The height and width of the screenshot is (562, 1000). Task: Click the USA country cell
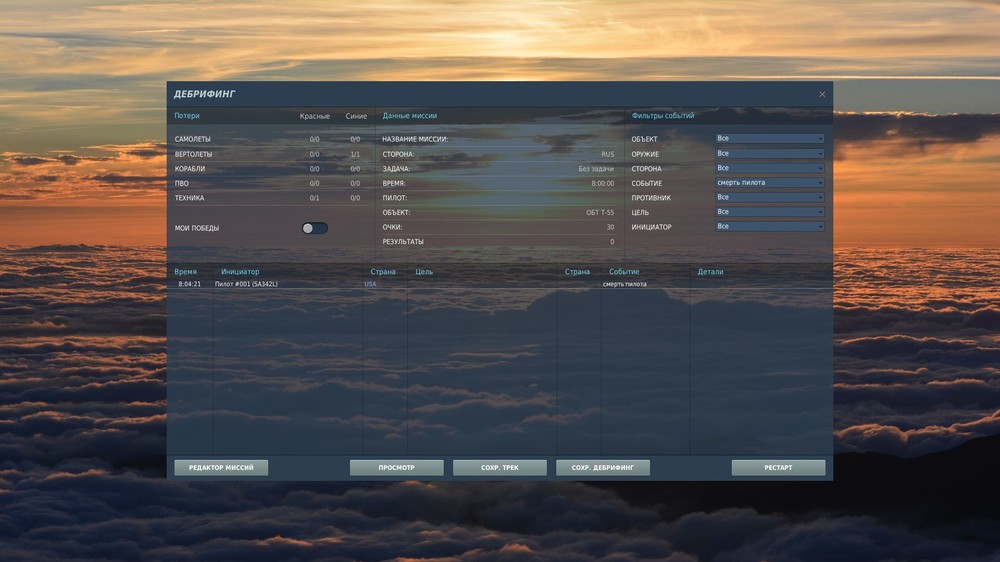(x=371, y=284)
